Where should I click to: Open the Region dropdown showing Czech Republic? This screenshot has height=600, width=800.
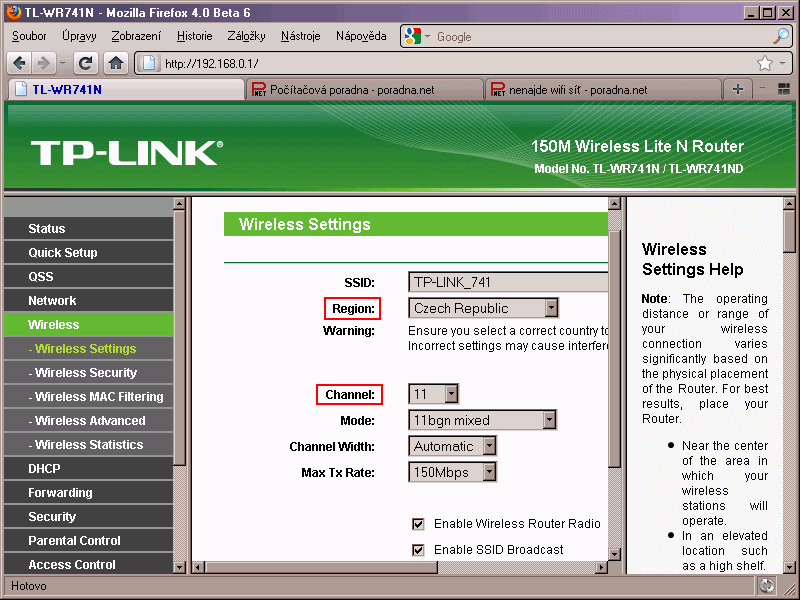point(483,308)
